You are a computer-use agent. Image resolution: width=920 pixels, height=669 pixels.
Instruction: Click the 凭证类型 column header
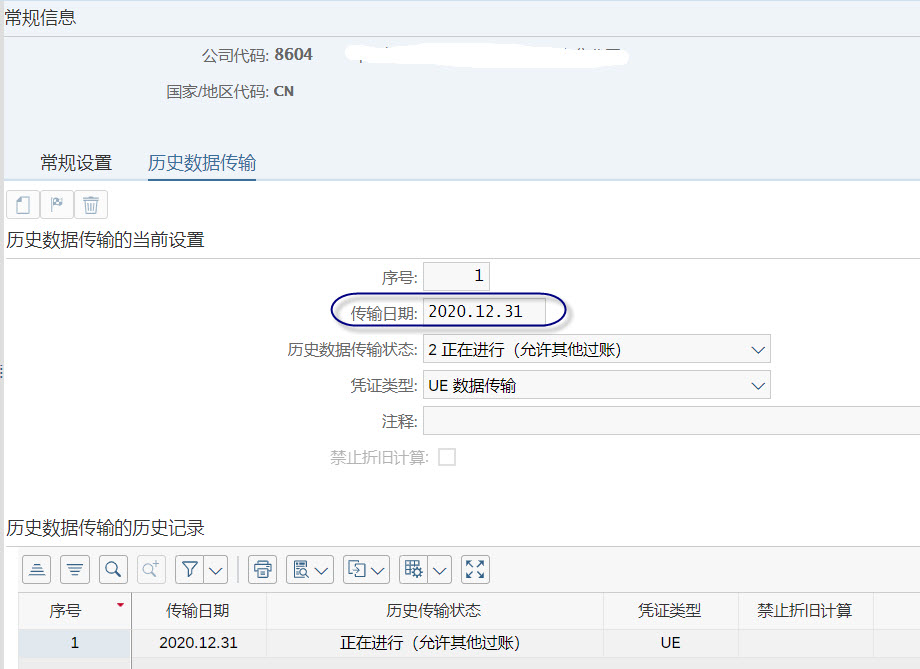coord(670,611)
